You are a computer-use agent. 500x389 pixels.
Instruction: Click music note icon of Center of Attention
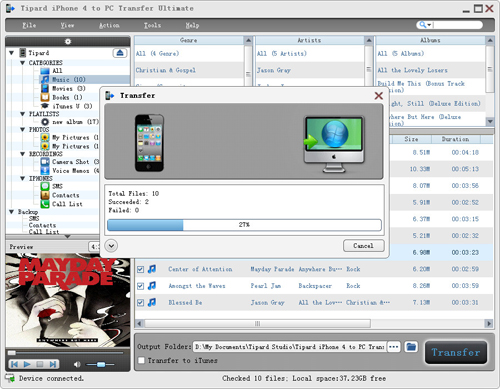[152, 269]
